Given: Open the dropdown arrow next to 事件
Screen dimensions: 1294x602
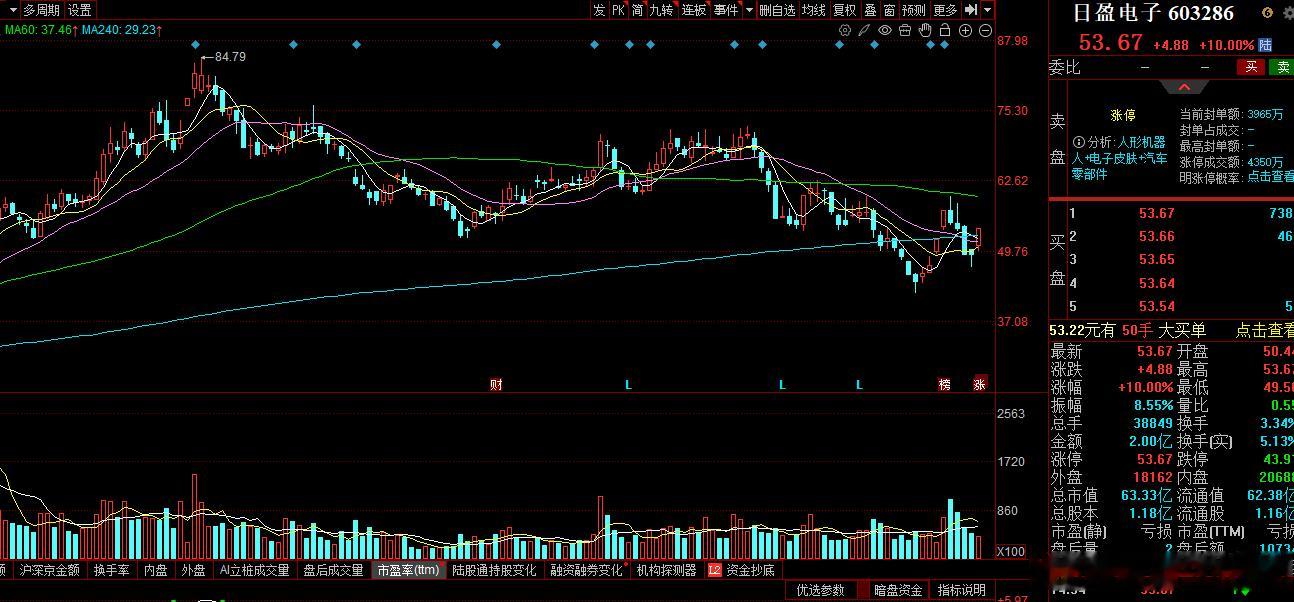Looking at the screenshot, I should pos(749,9).
